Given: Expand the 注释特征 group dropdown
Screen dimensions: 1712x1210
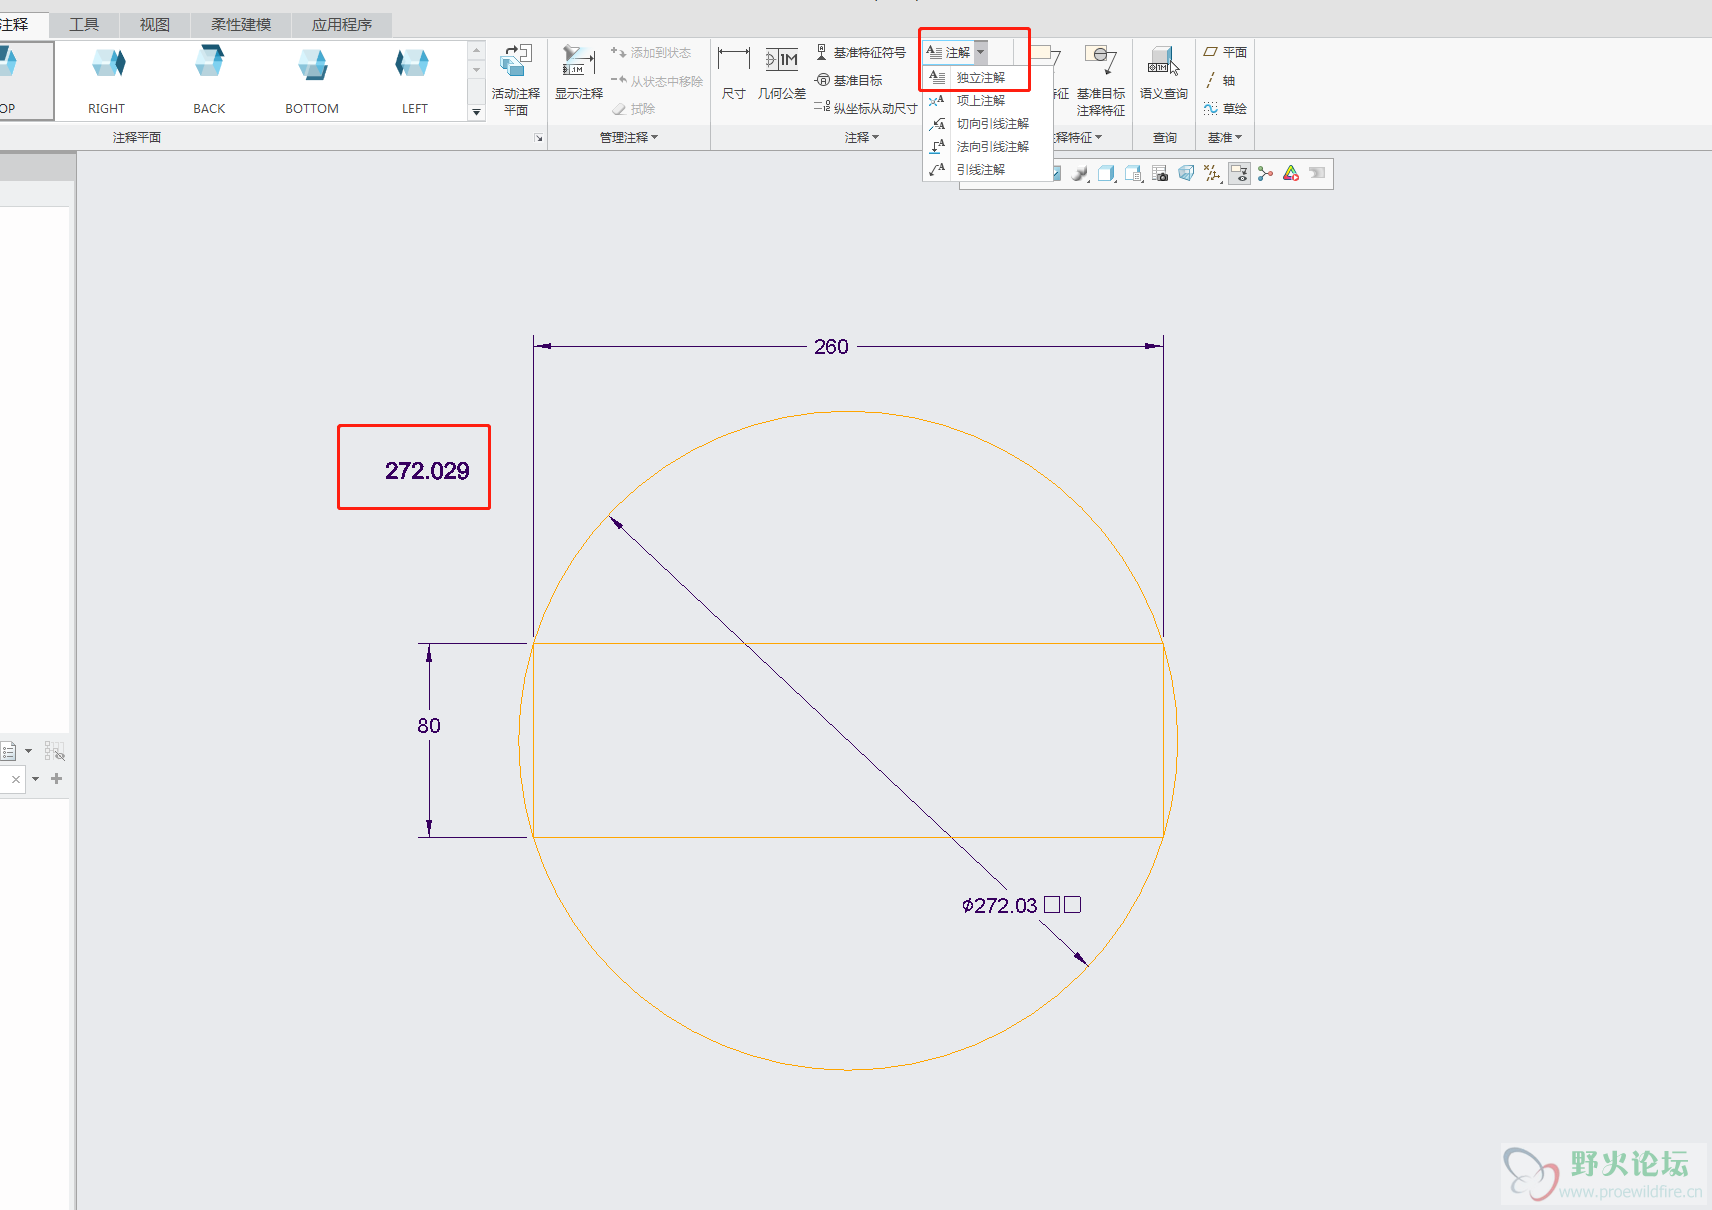Looking at the screenshot, I should tap(1078, 137).
